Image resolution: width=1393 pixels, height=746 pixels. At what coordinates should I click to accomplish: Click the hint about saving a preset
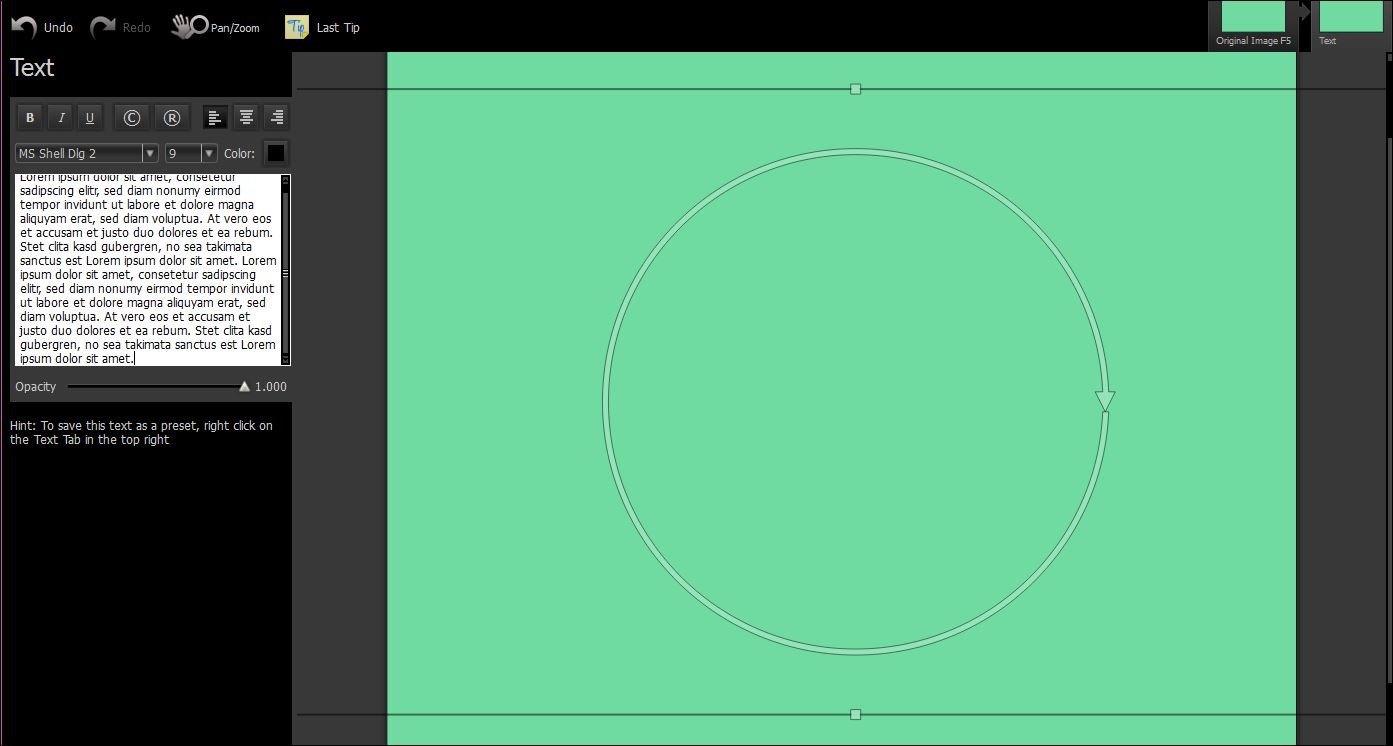[141, 433]
